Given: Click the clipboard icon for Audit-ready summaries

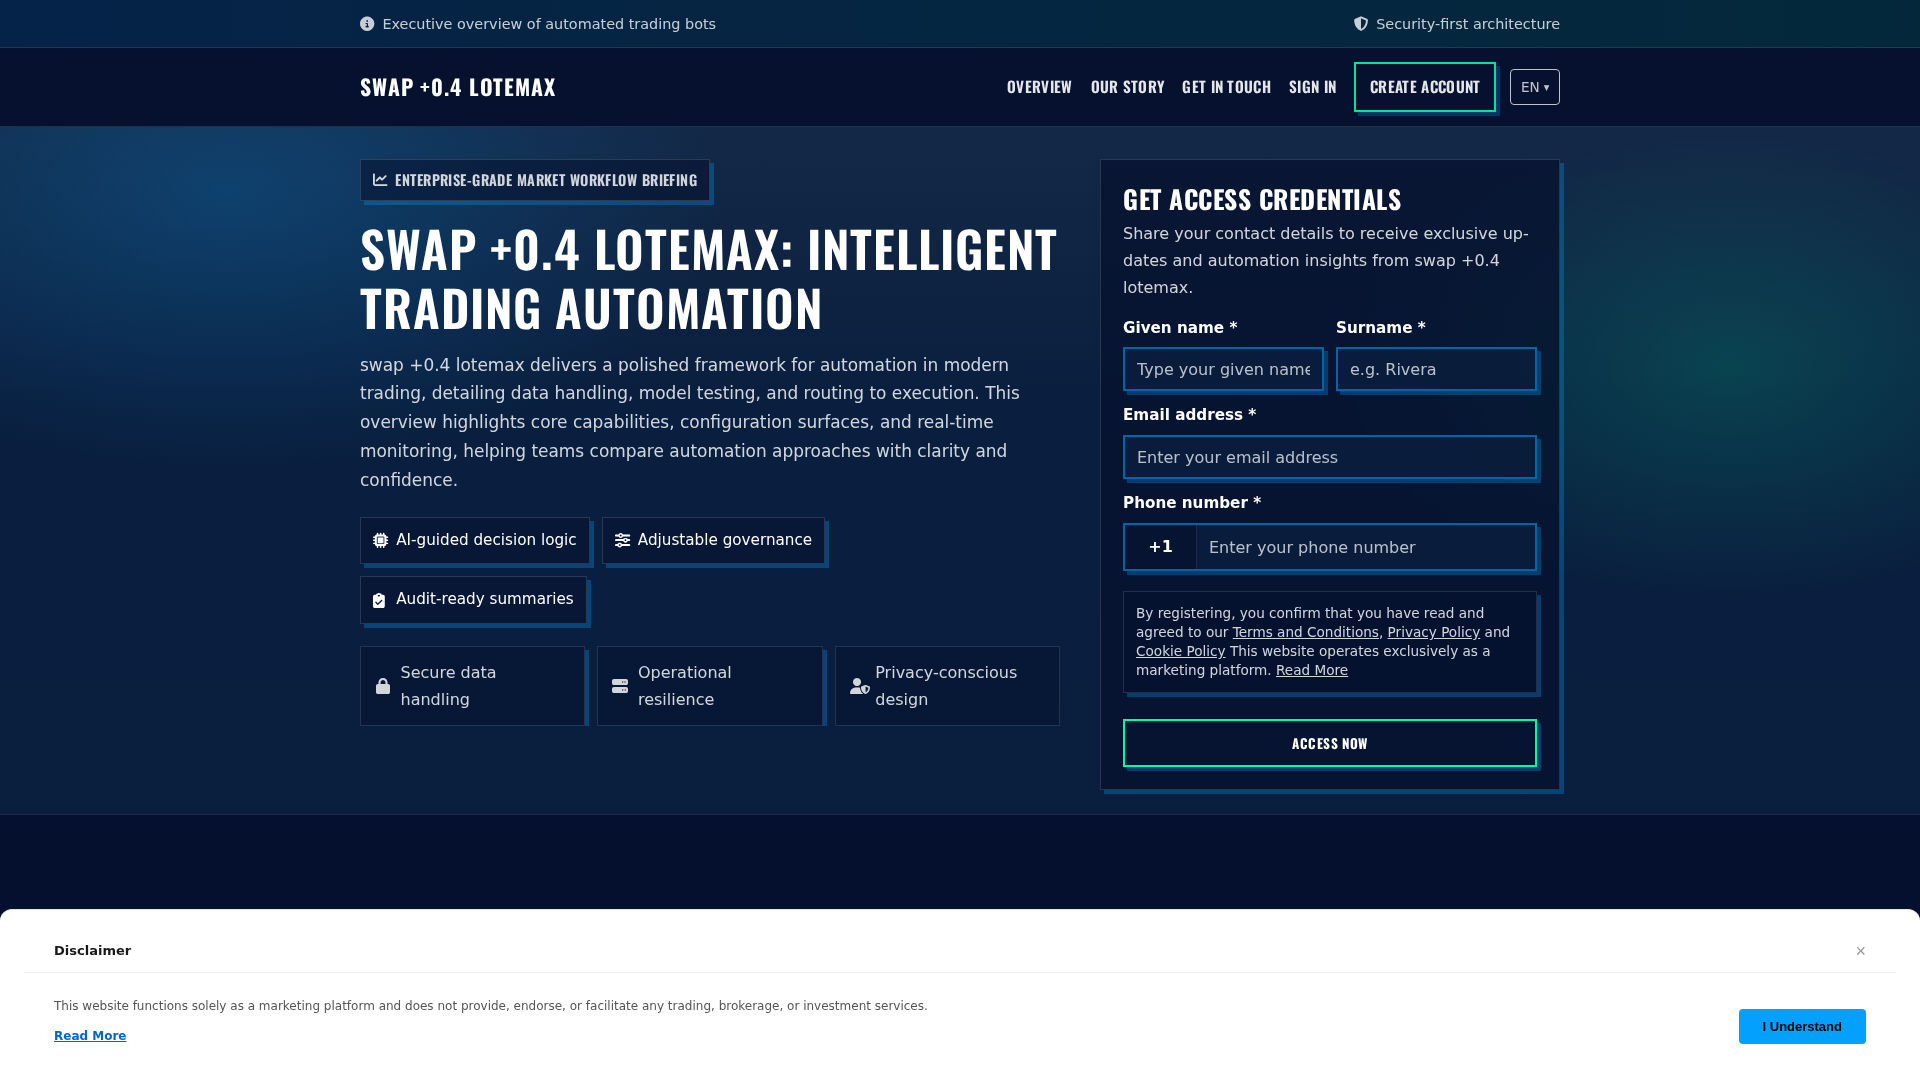Looking at the screenshot, I should [x=379, y=600].
